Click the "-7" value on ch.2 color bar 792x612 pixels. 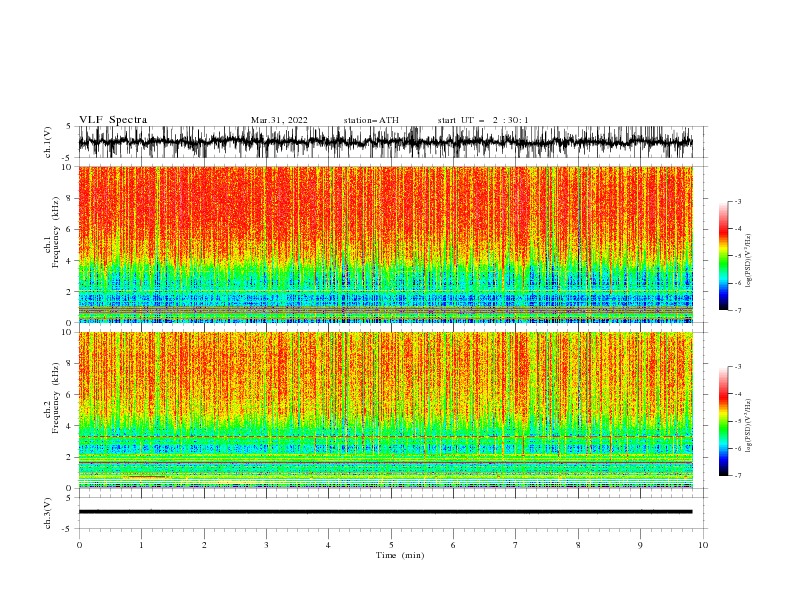pyautogui.click(x=738, y=475)
